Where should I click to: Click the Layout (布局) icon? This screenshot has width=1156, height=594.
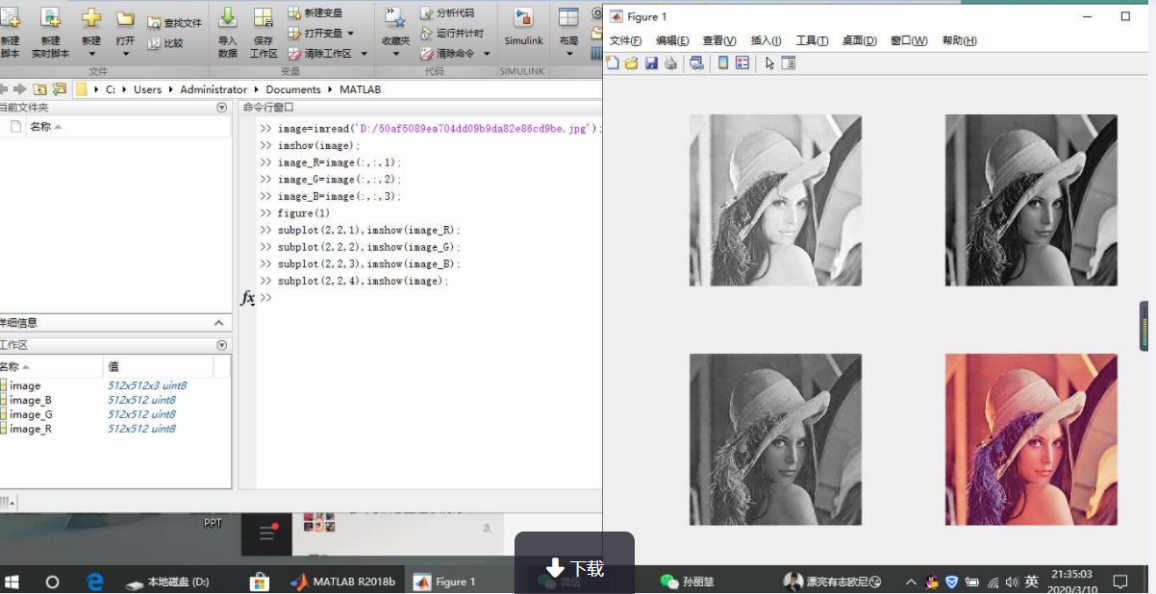pyautogui.click(x=568, y=18)
